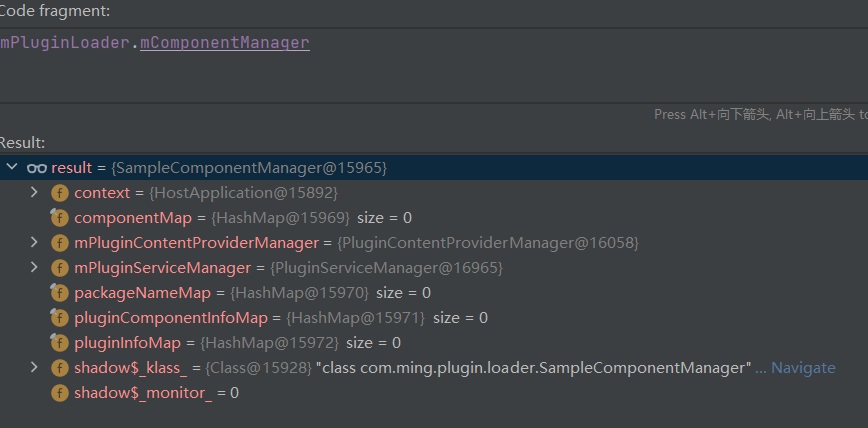Click the field icon beside mPluginContentProviderManager
This screenshot has width=868, height=428.
[60, 243]
